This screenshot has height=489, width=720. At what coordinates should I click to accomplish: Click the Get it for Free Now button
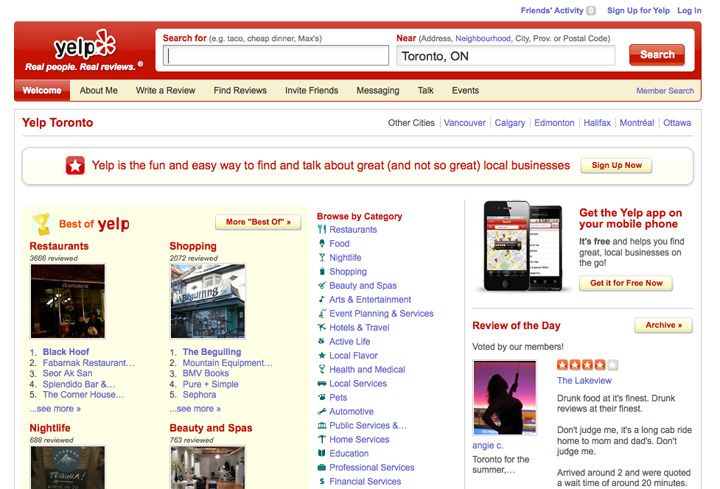(x=626, y=283)
